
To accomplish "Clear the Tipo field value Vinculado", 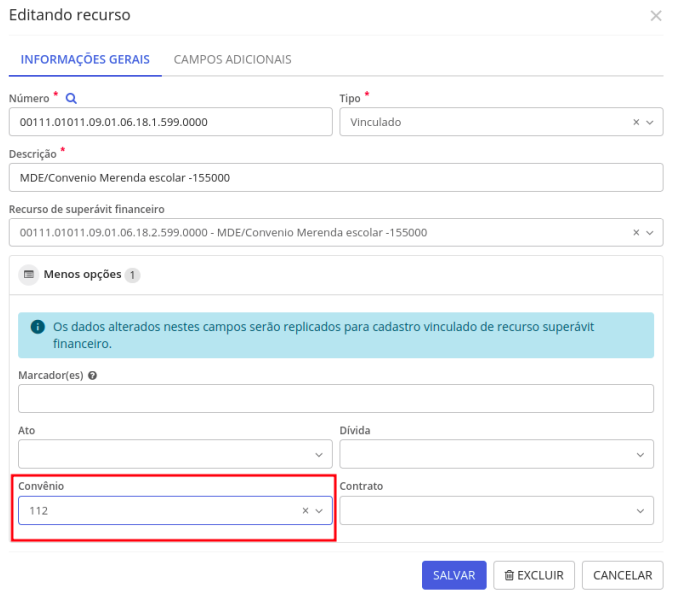I will pos(636,122).
